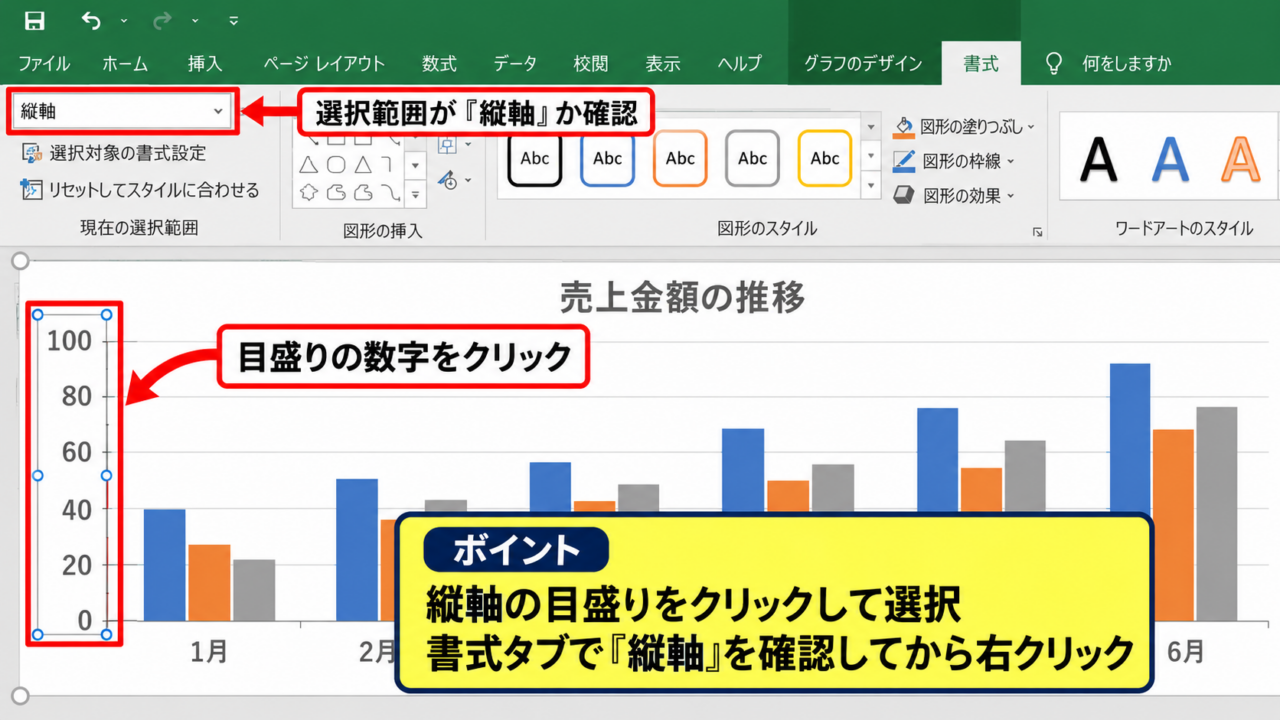Switch to the 表示 tab

click(663, 64)
